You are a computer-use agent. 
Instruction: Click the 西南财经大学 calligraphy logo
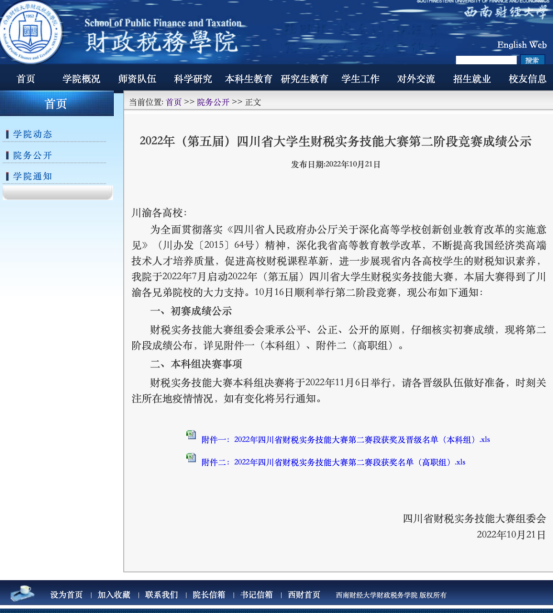pos(506,11)
